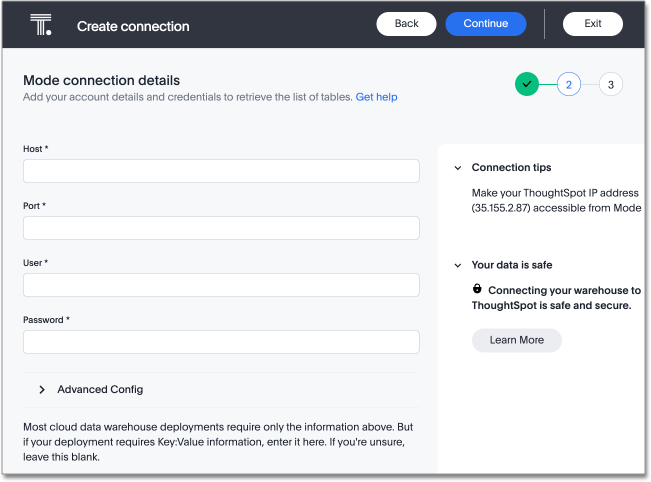The height and width of the screenshot is (482, 651).
Task: Click the ThoughtSpot logo icon
Action: (x=41, y=24)
